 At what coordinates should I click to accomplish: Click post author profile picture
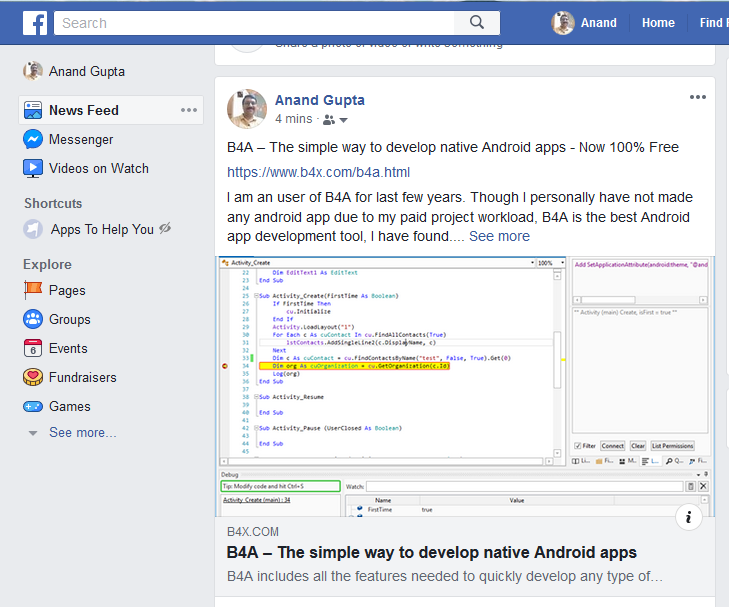pyautogui.click(x=247, y=109)
